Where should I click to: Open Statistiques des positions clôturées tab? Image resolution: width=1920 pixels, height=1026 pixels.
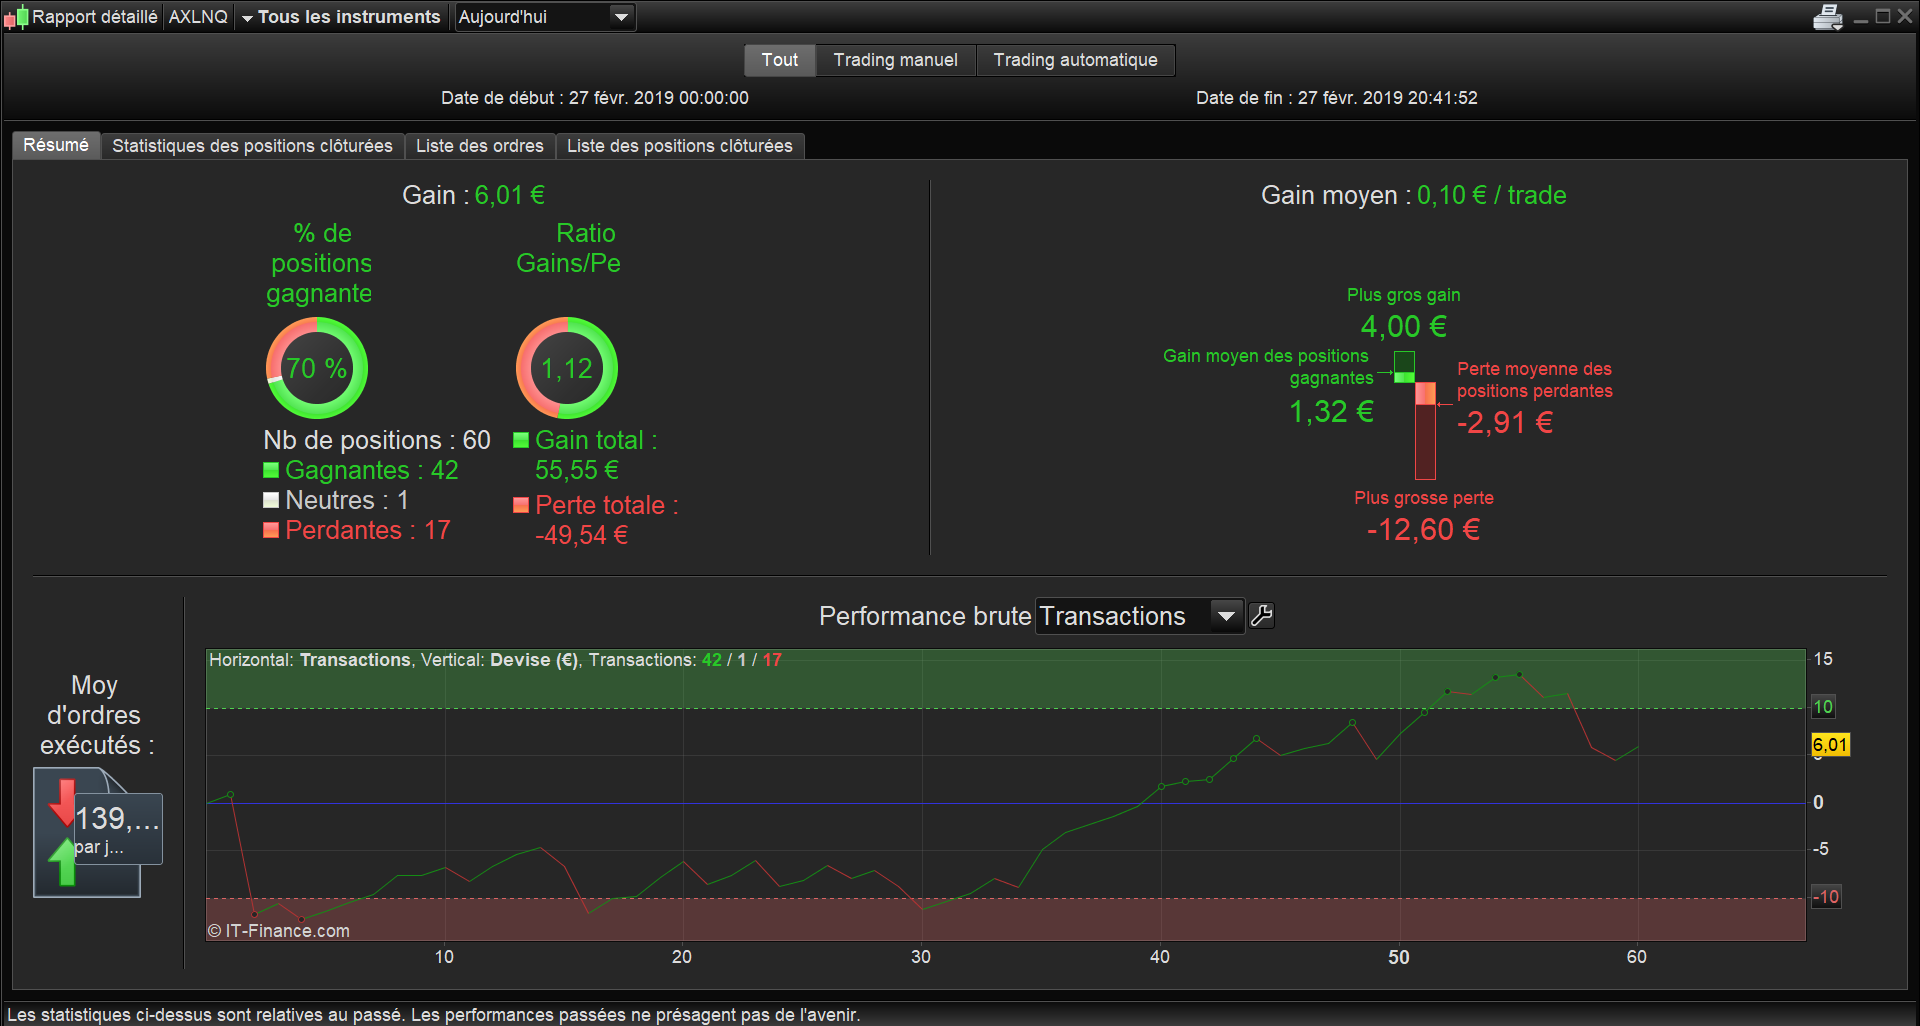252,146
